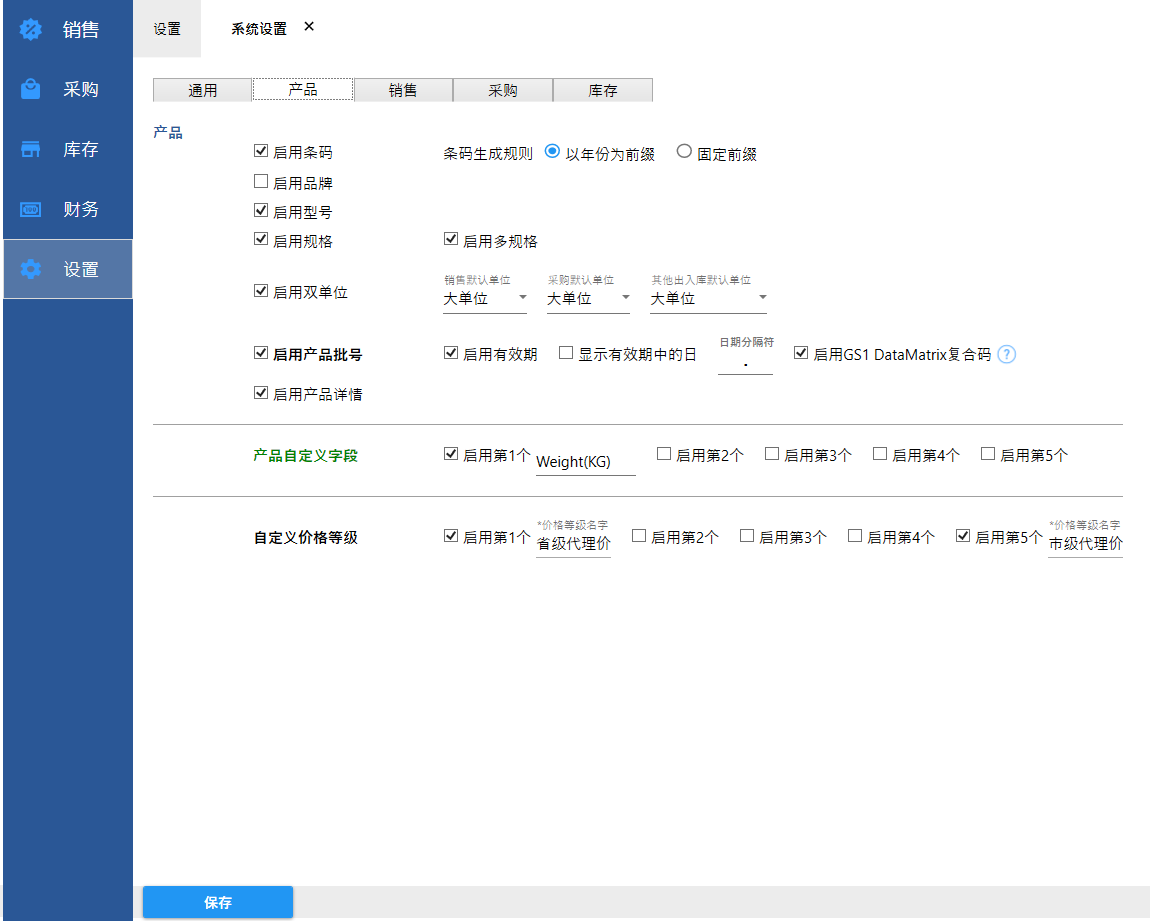Click the Weight(KG) custom field input
The image size is (1150, 921).
click(585, 462)
